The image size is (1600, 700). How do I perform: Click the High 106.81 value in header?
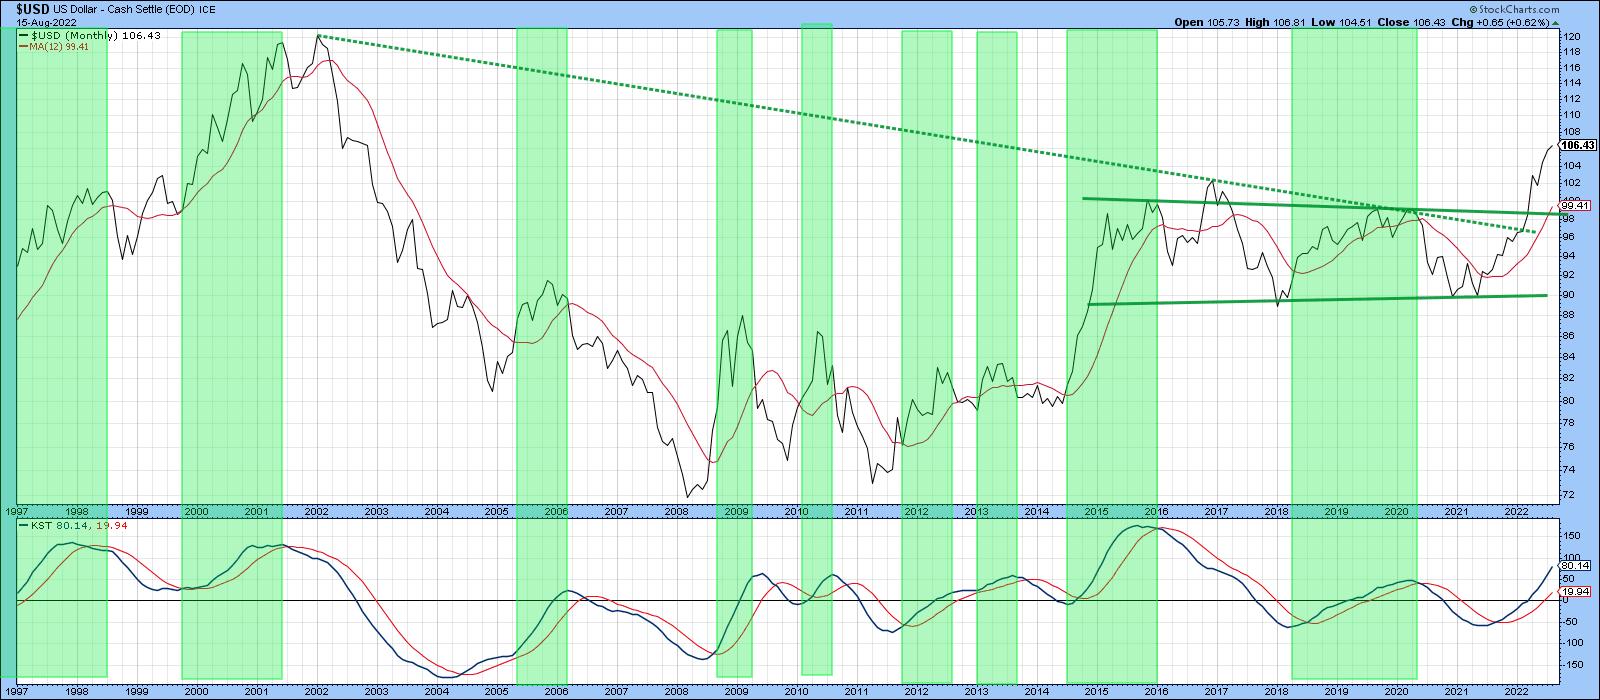(1303, 21)
